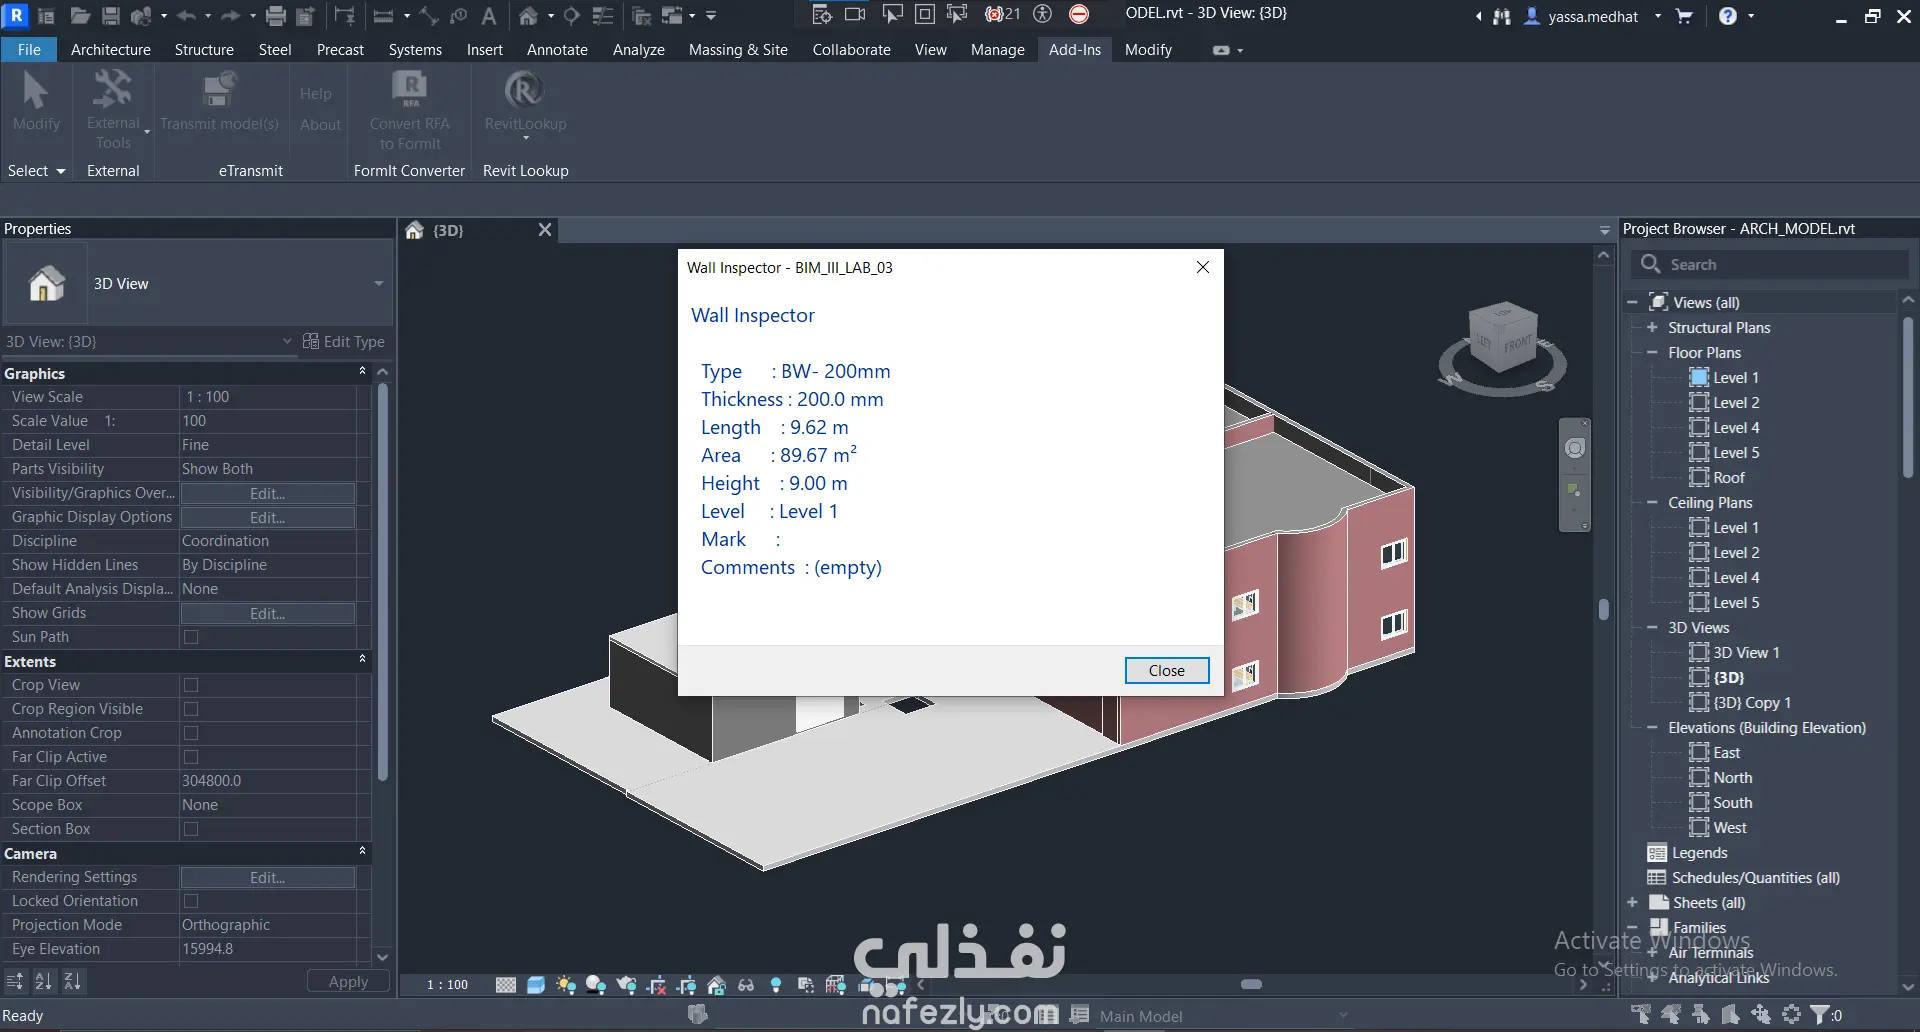Click the Help question mark icon
This screenshot has height=1032, width=1920.
1727,15
